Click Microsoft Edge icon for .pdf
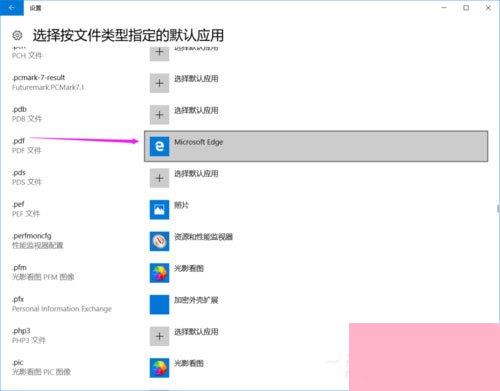 [x=159, y=146]
